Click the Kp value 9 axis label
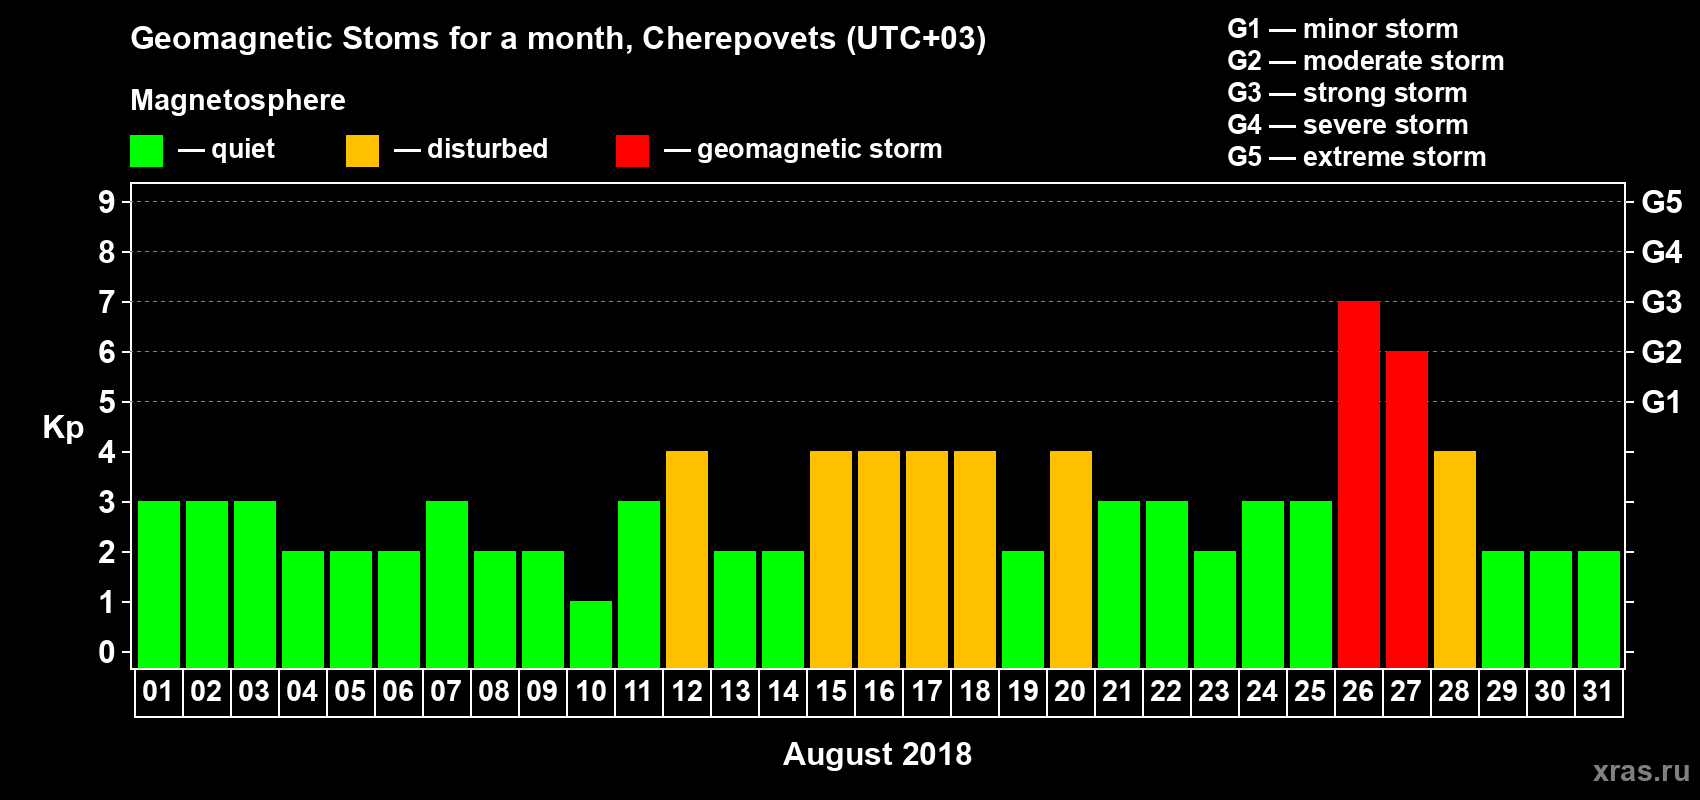 pos(107,202)
